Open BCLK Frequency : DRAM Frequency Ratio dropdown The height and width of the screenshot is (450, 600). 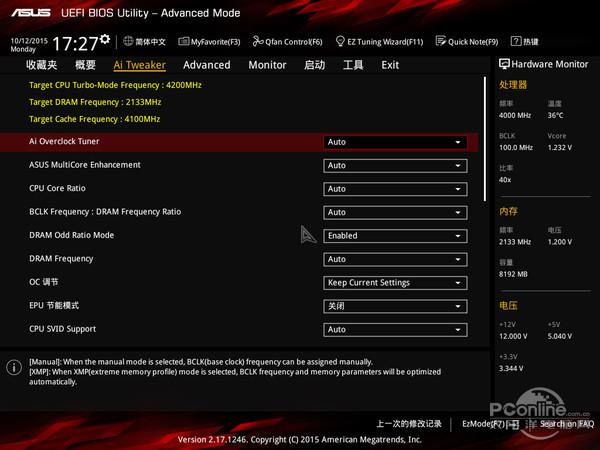[395, 212]
